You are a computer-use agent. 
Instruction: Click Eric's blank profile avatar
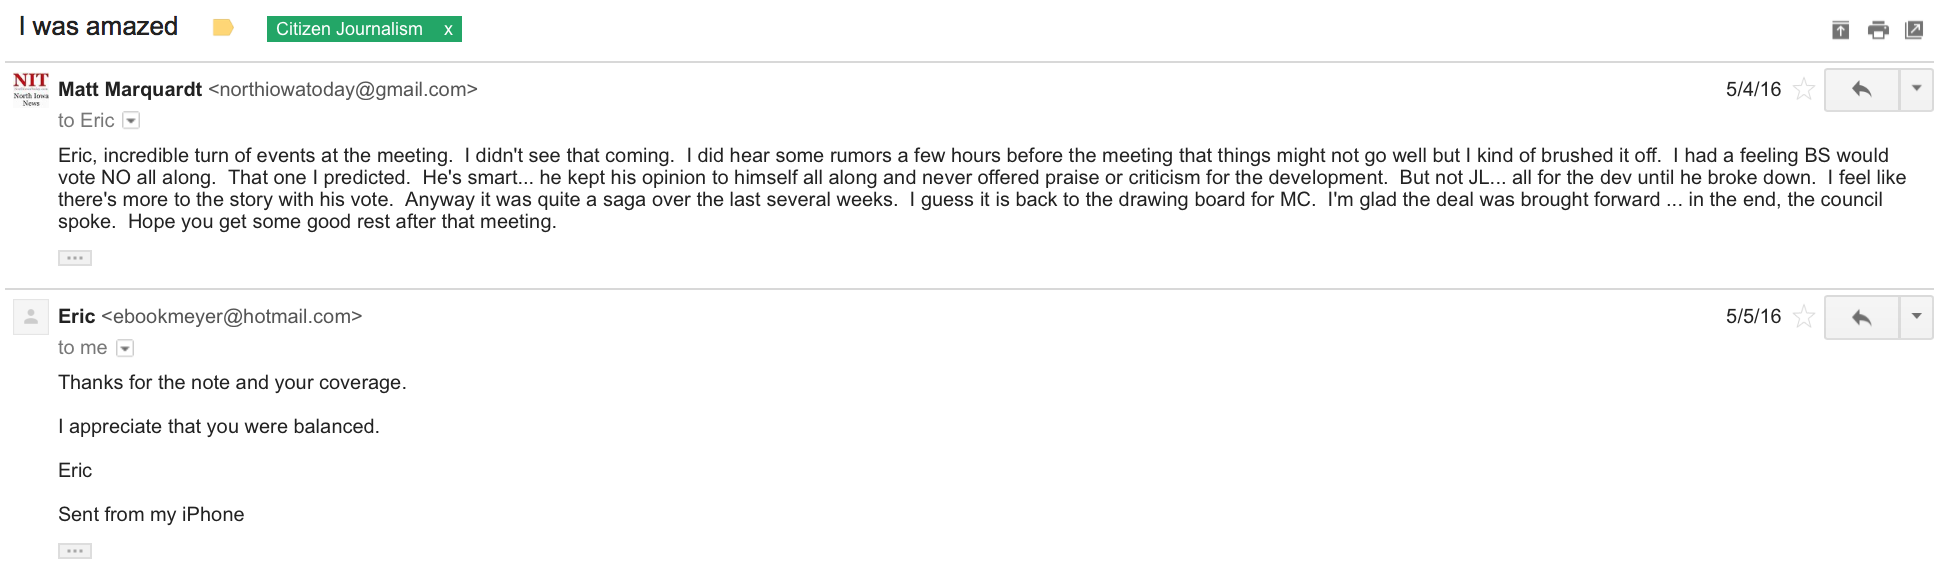(31, 317)
